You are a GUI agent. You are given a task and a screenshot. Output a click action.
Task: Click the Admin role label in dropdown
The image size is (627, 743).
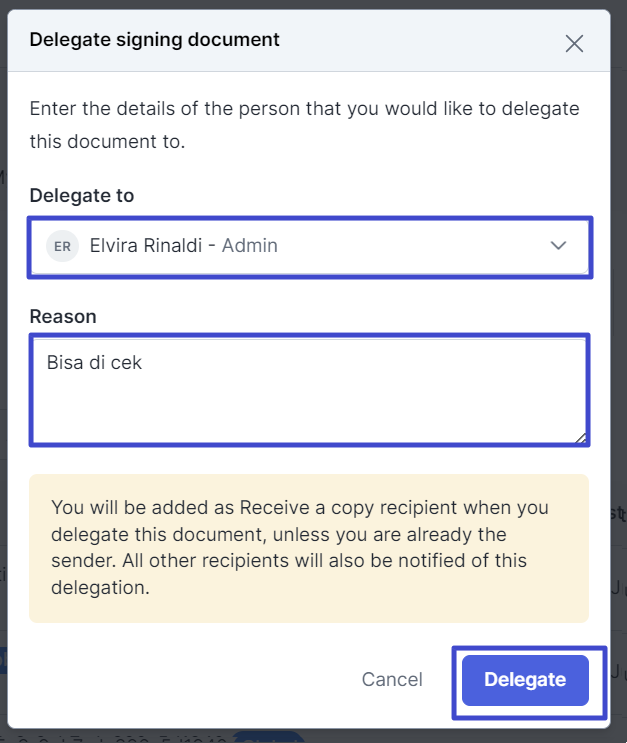pos(250,246)
